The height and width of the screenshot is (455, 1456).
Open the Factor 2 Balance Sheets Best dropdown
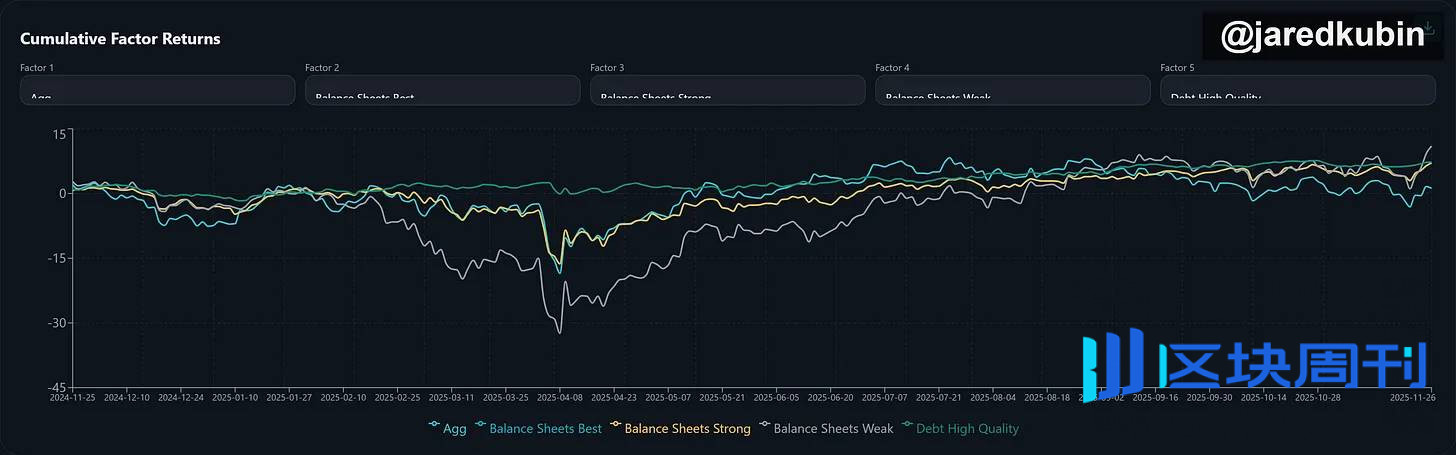[x=442, y=91]
